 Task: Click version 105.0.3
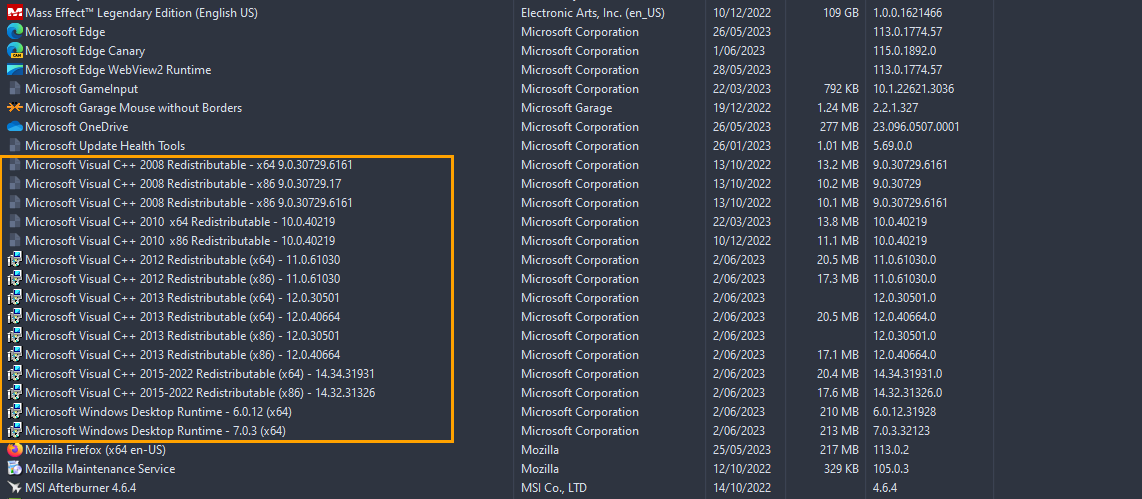click(891, 468)
